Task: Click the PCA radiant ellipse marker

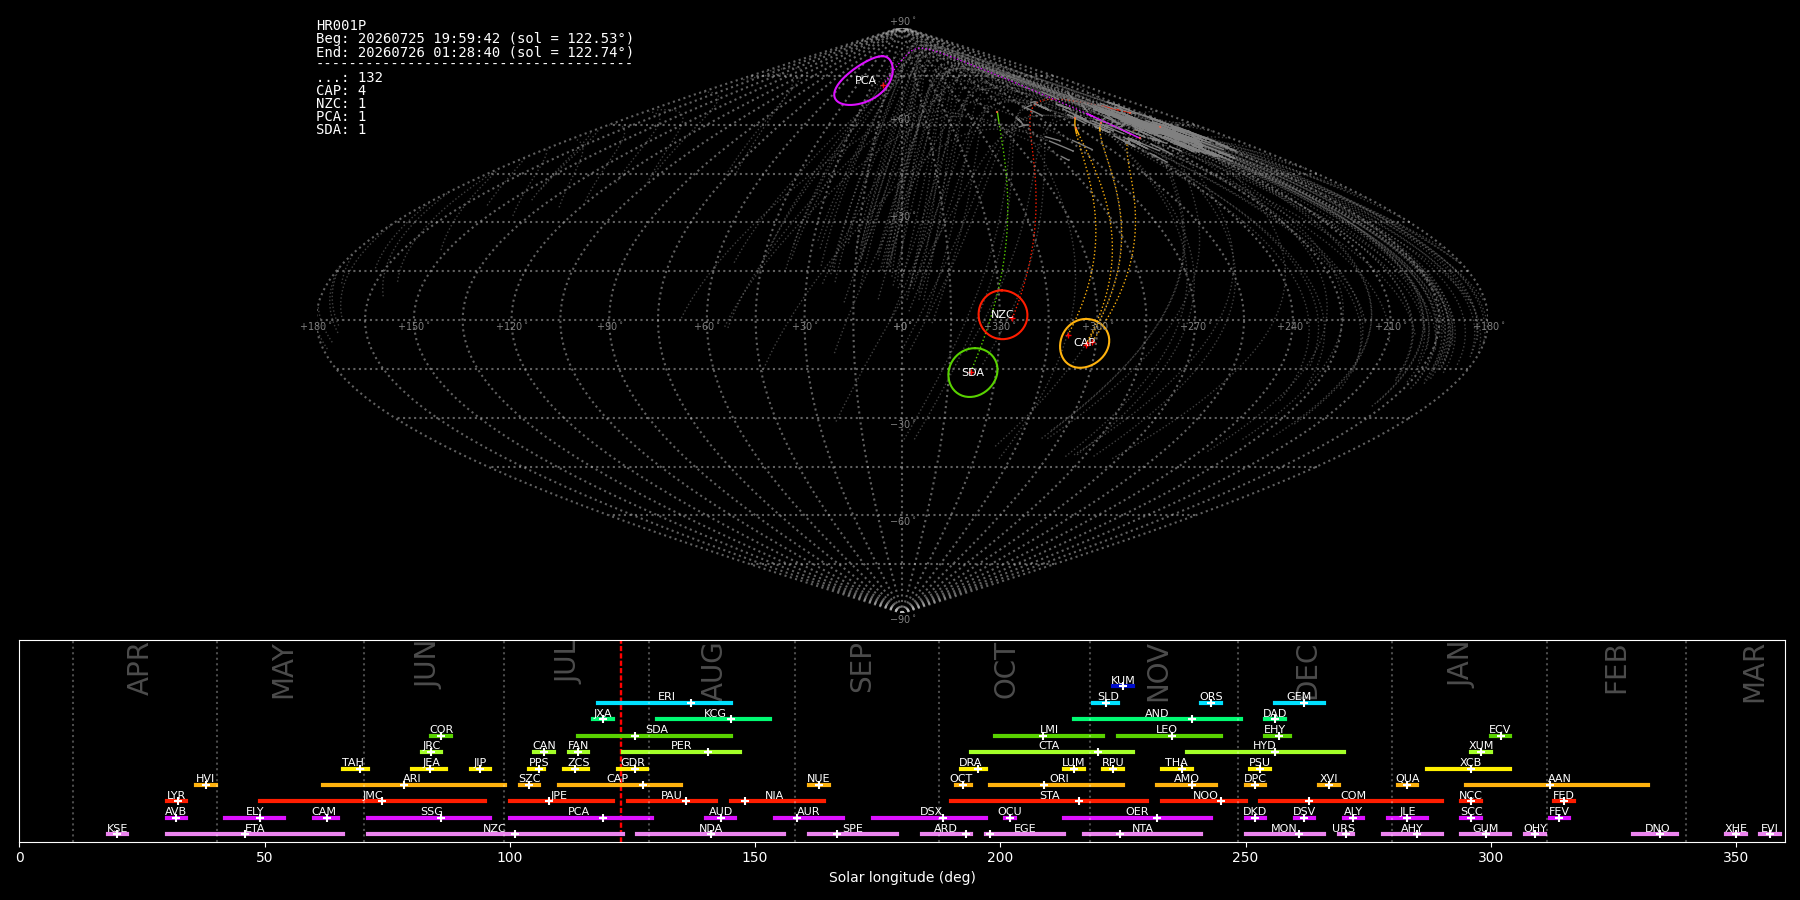Action: (x=864, y=80)
